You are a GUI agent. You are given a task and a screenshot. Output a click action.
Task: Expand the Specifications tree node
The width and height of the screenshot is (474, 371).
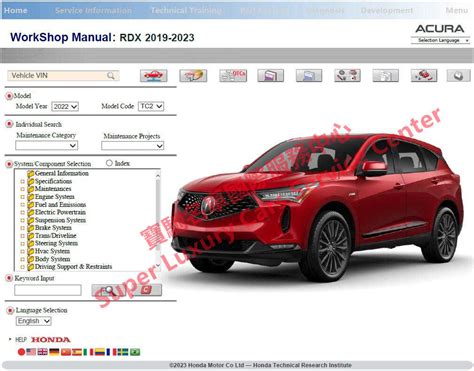click(22, 182)
